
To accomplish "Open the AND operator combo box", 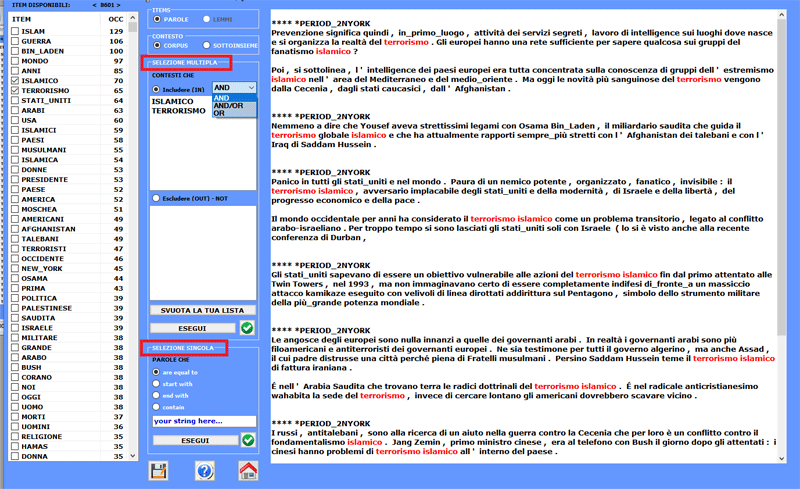I will point(234,87).
